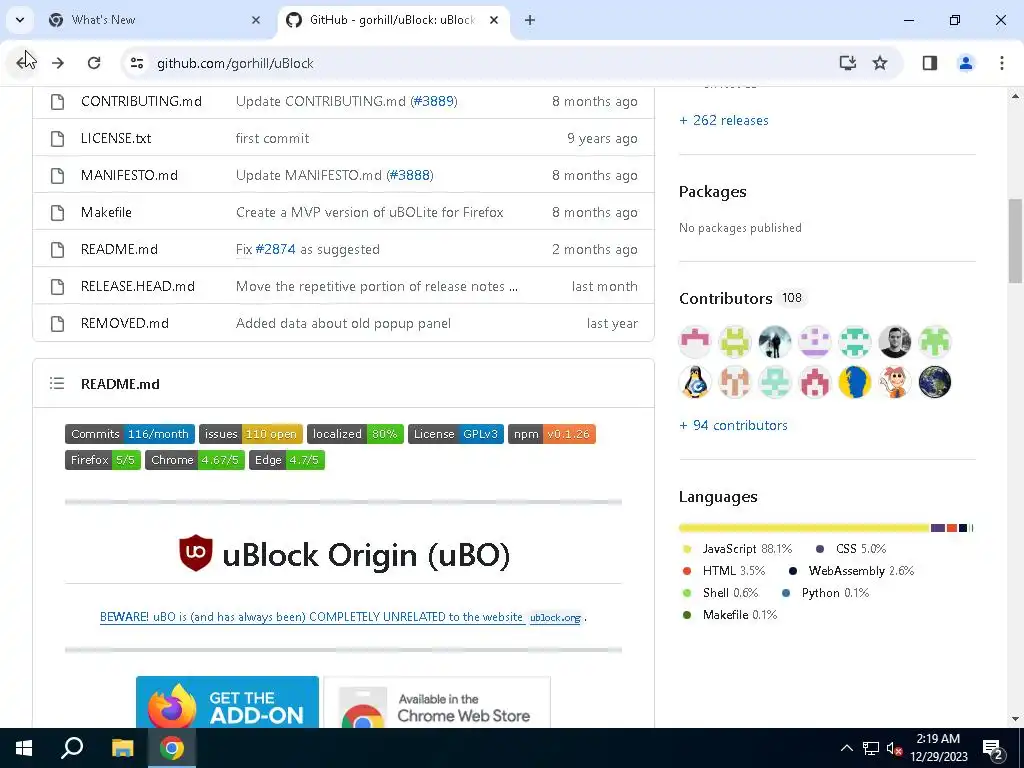
Task: Select Python 0.1% language
Action: pos(825,593)
